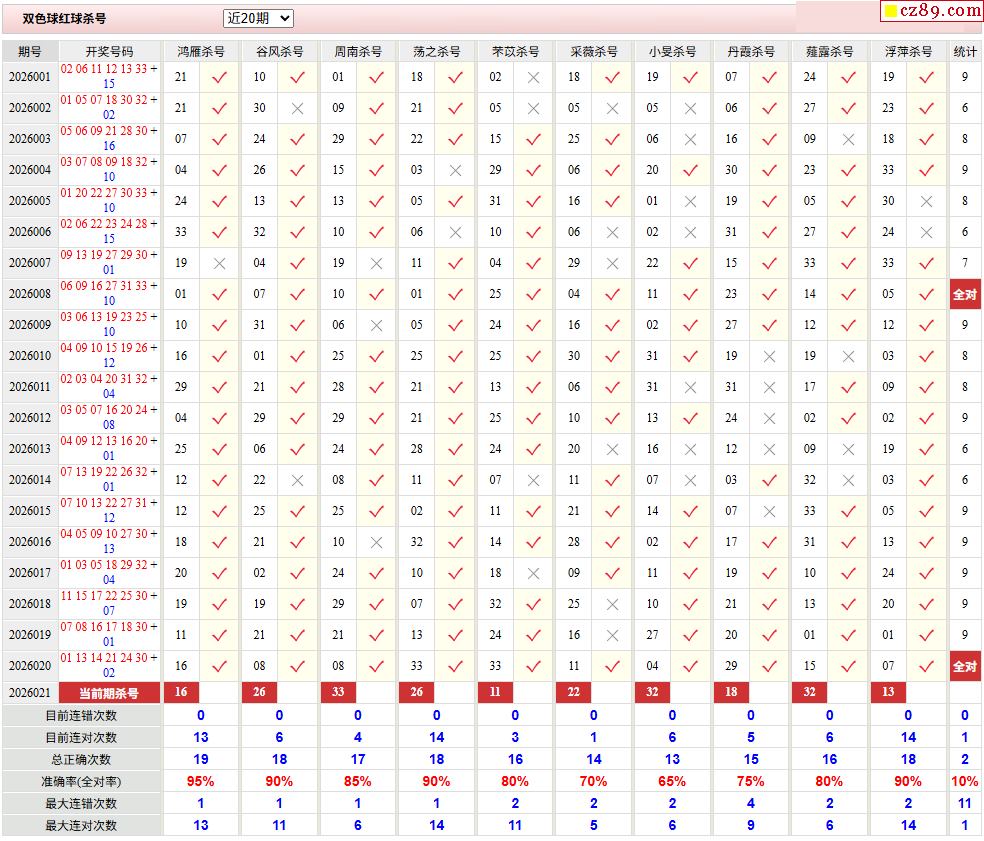
Task: Click the cross mark for 2026009 under 周南杀号
Action: [376, 325]
